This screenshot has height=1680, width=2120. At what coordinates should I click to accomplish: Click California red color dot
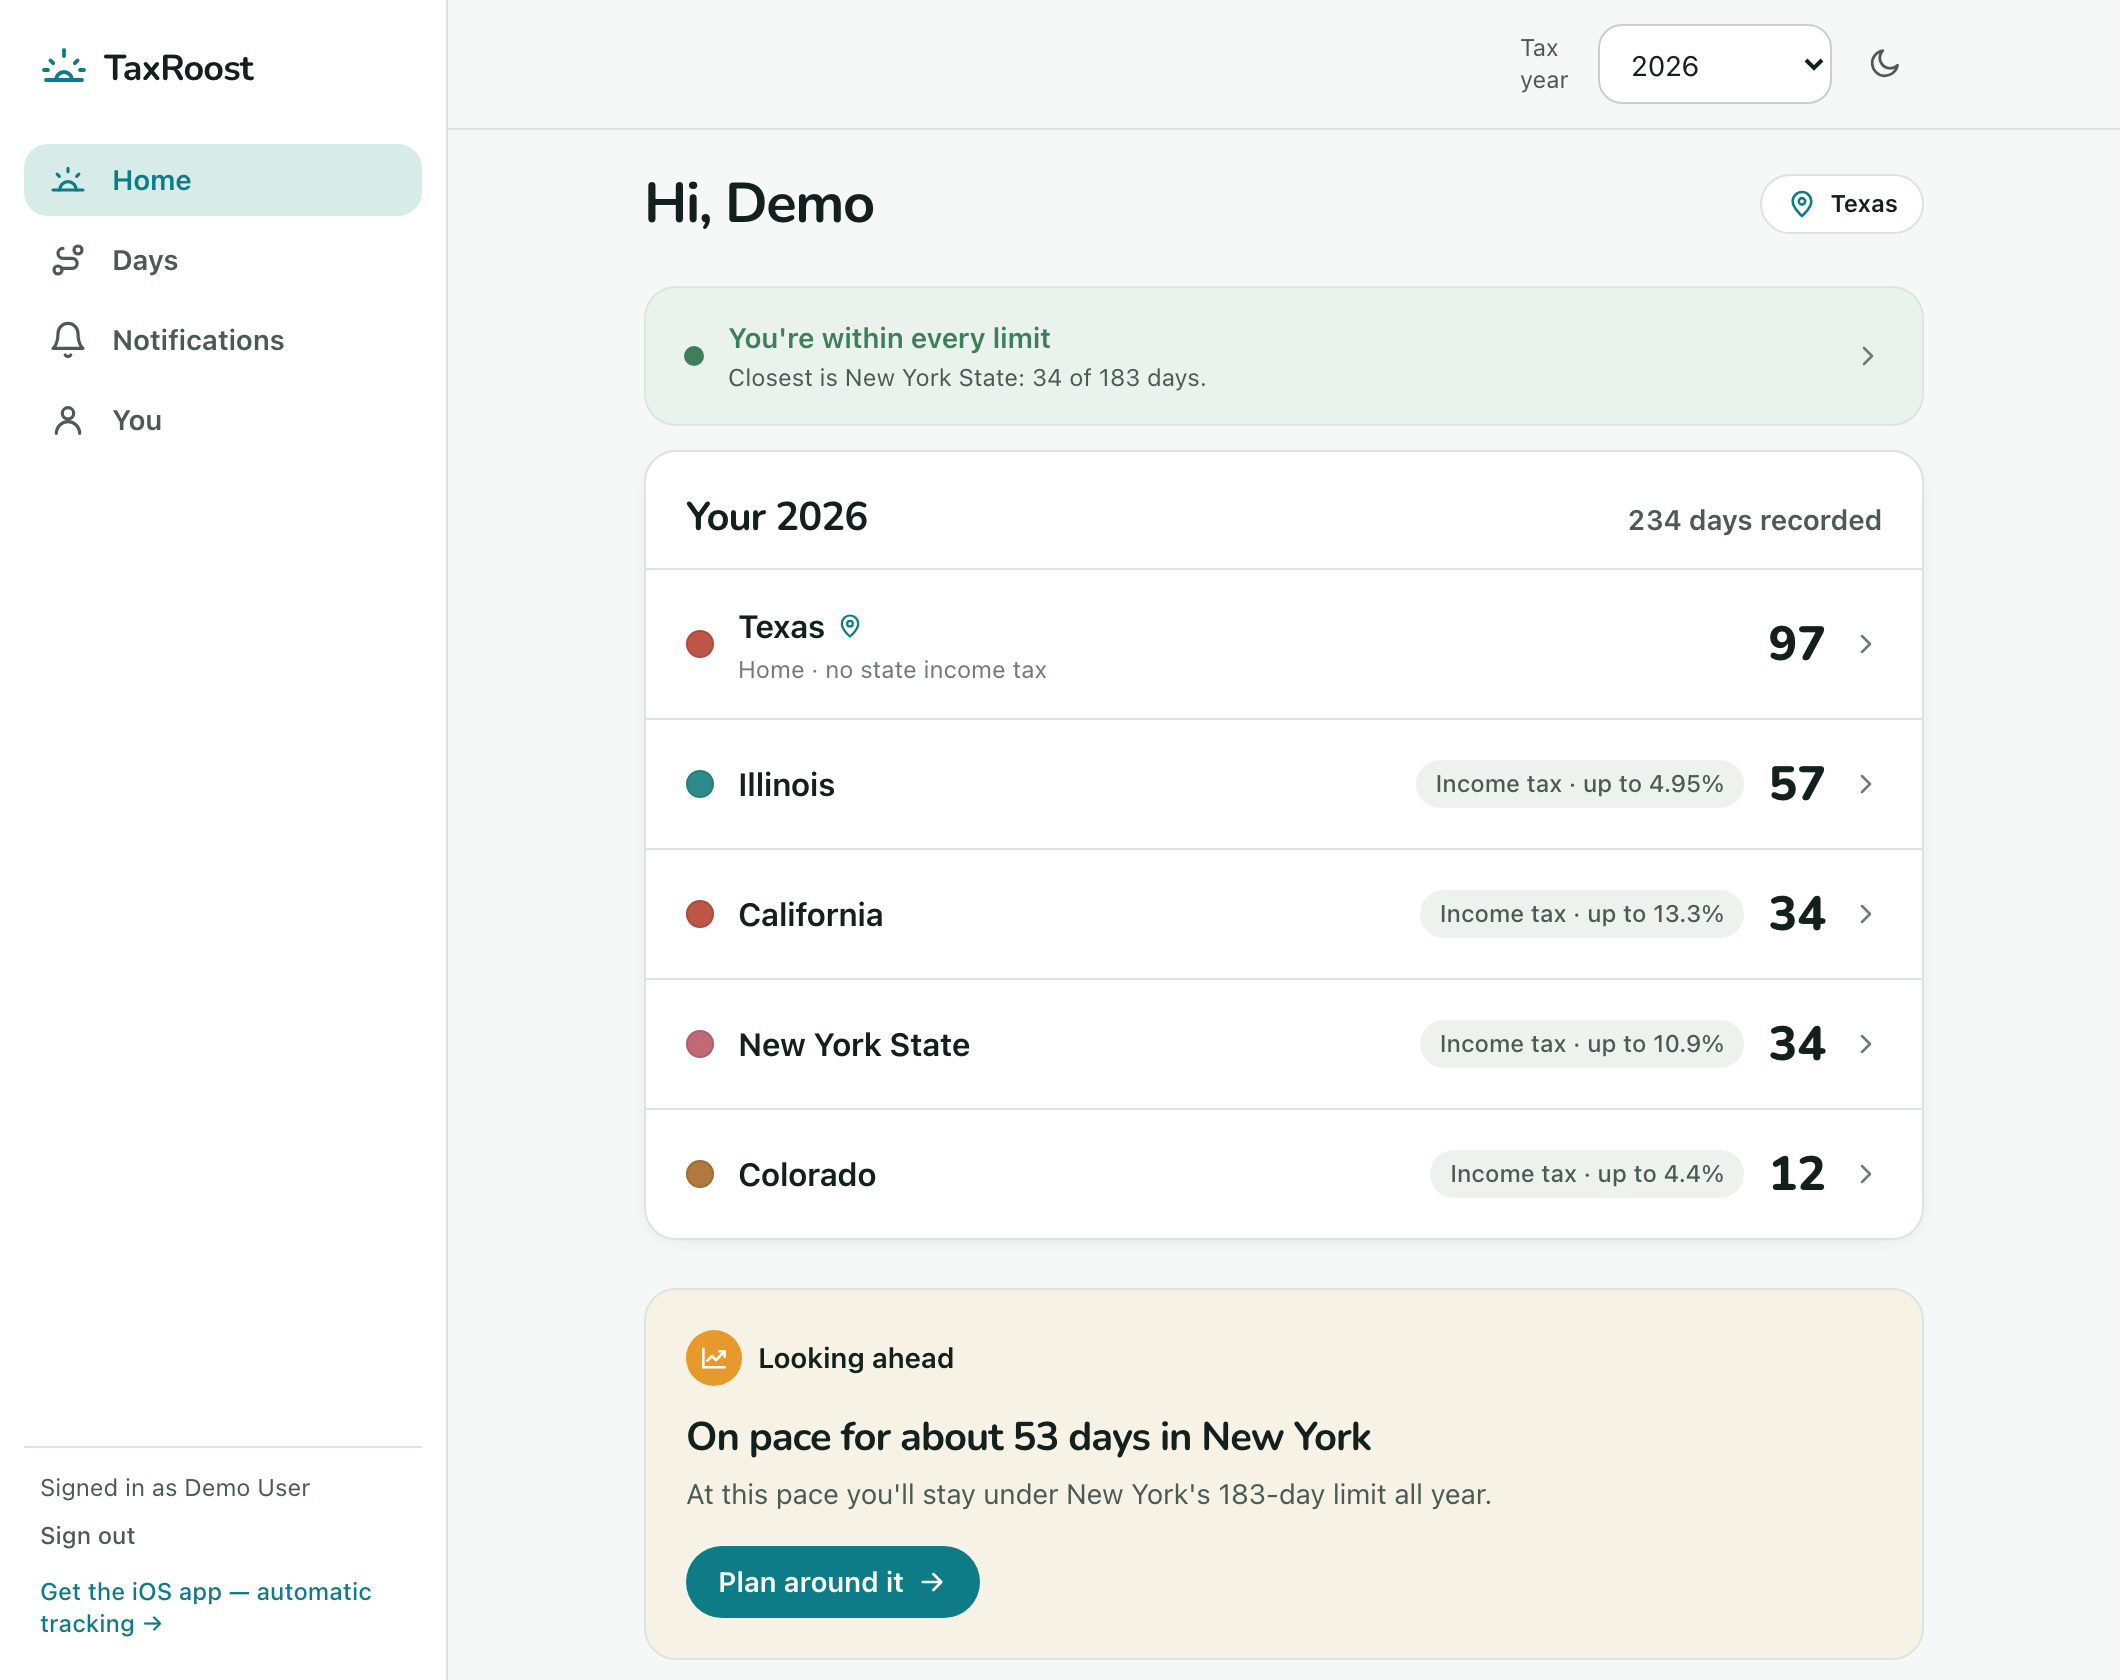coord(700,914)
